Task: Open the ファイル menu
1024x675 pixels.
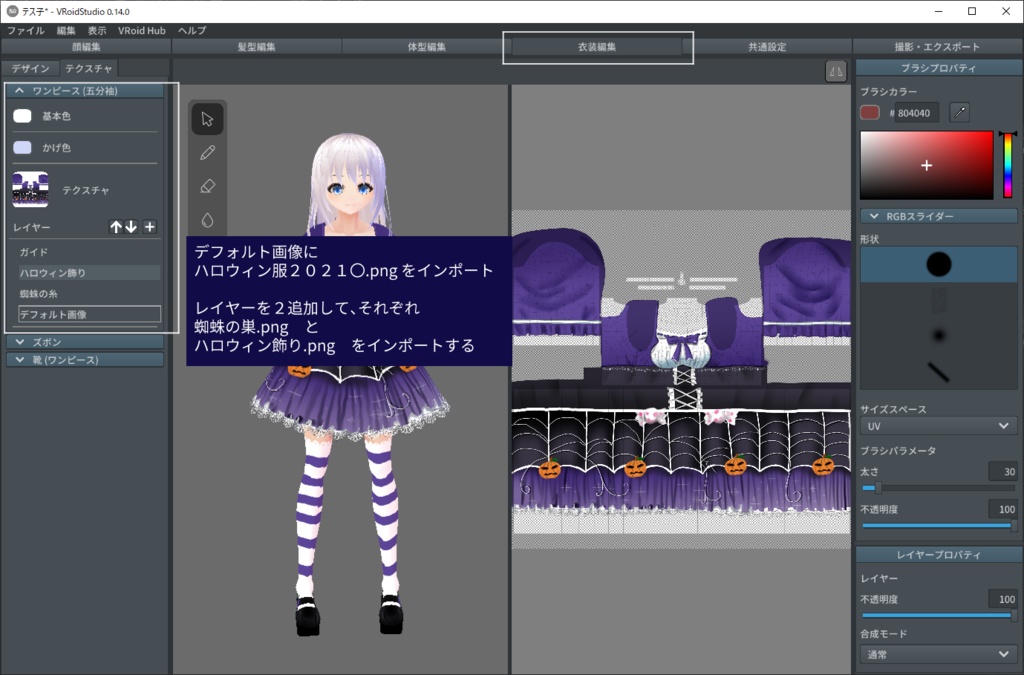Action: [x=24, y=30]
